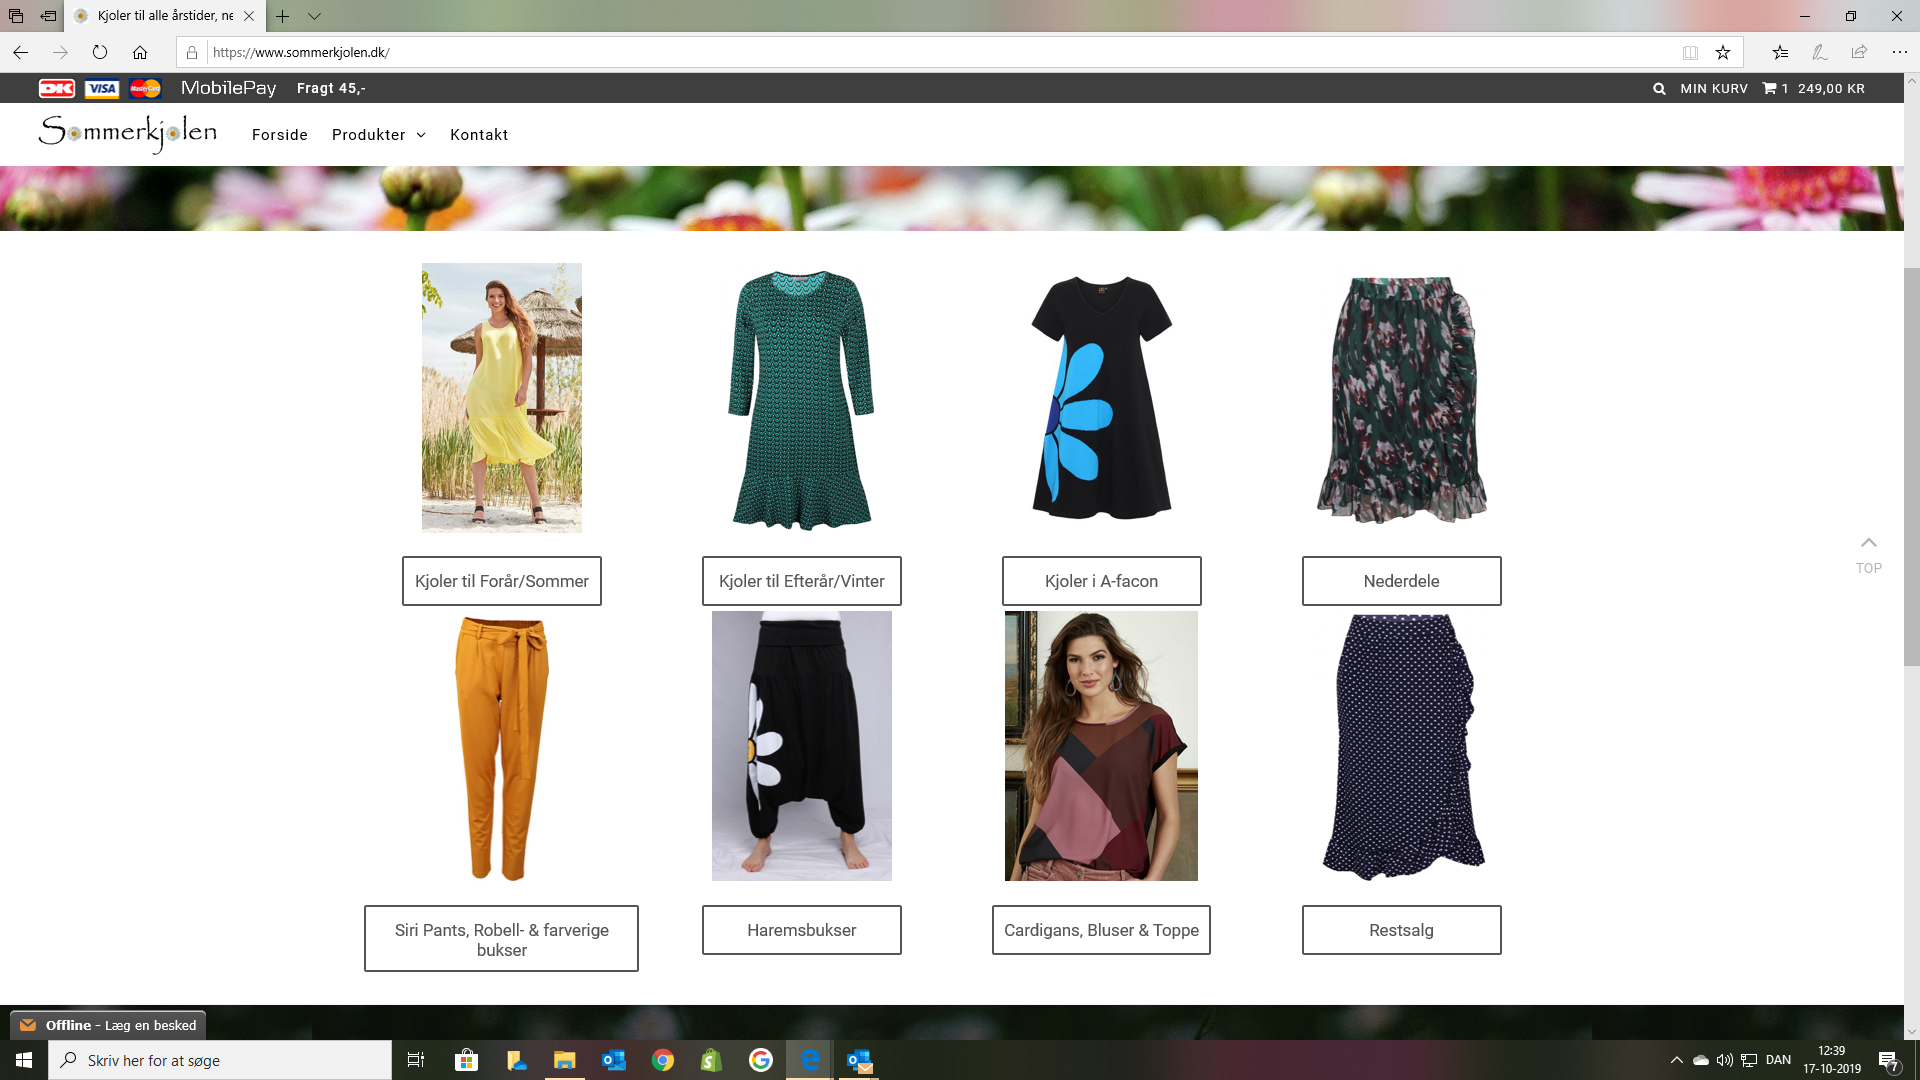Open the Restsalg category button
The image size is (1920, 1080).
(1401, 930)
